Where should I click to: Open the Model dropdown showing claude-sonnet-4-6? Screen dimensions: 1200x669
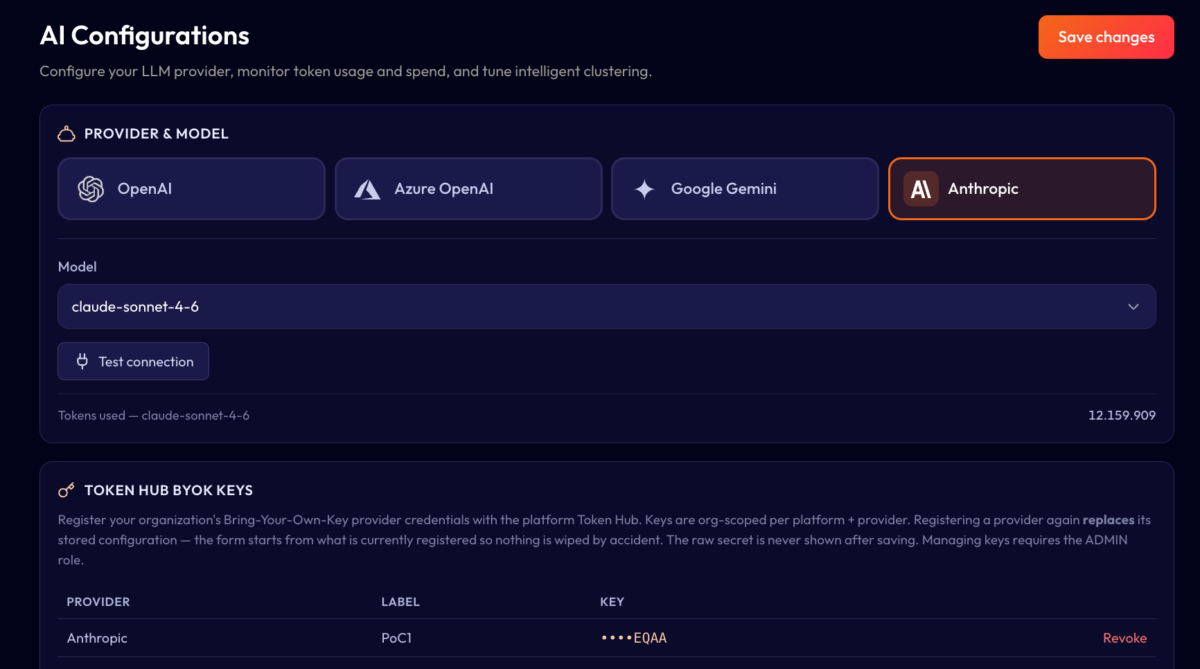[x=607, y=307]
